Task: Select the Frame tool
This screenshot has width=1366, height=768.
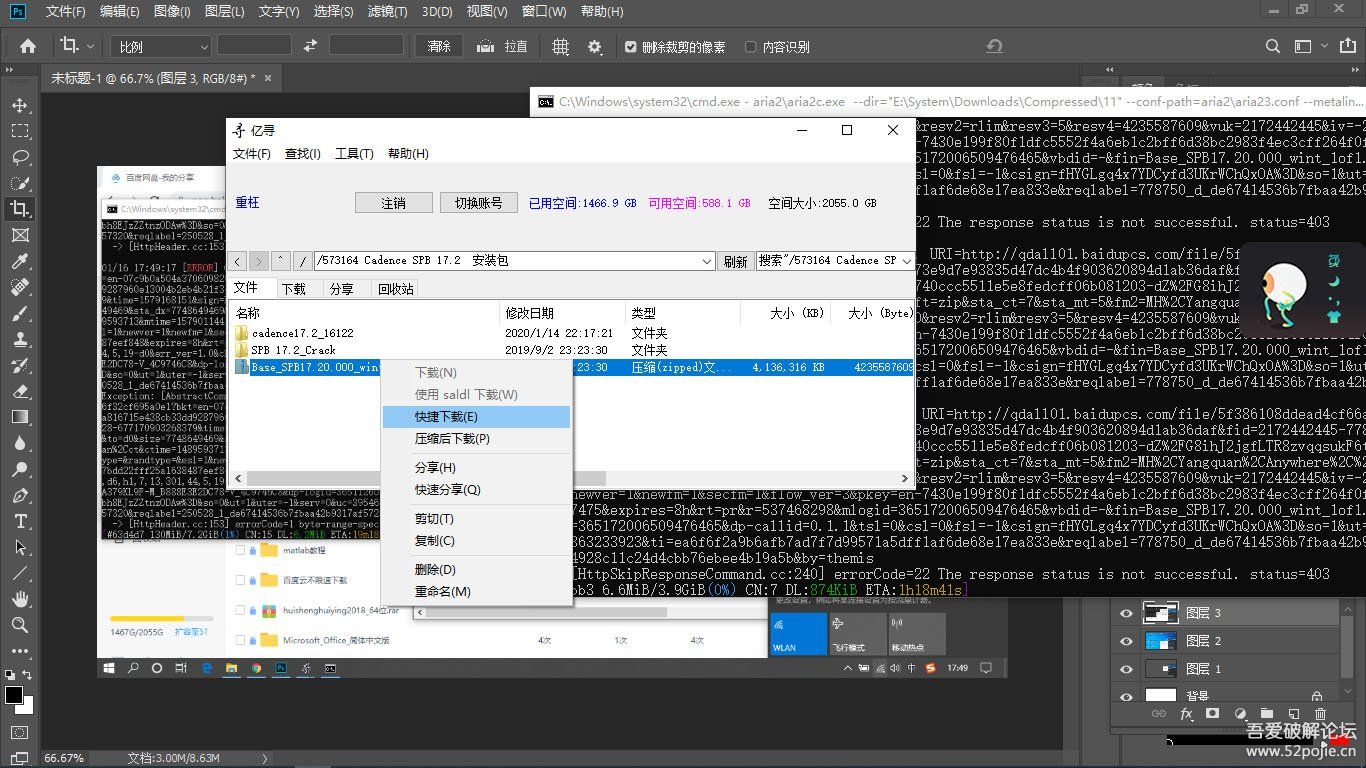Action: pos(20,235)
